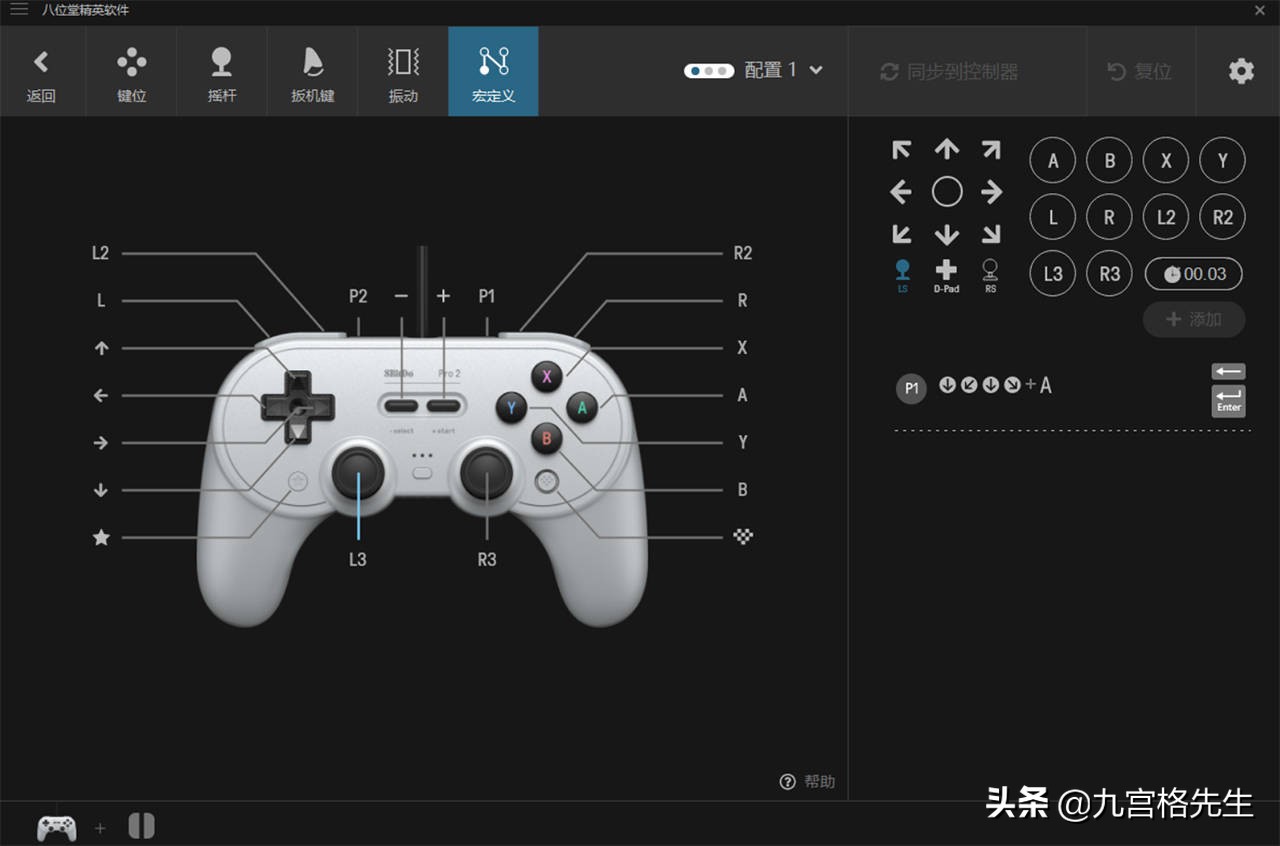Click the 返回 back arrow
Viewport: 1280px width, 846px height.
point(42,71)
